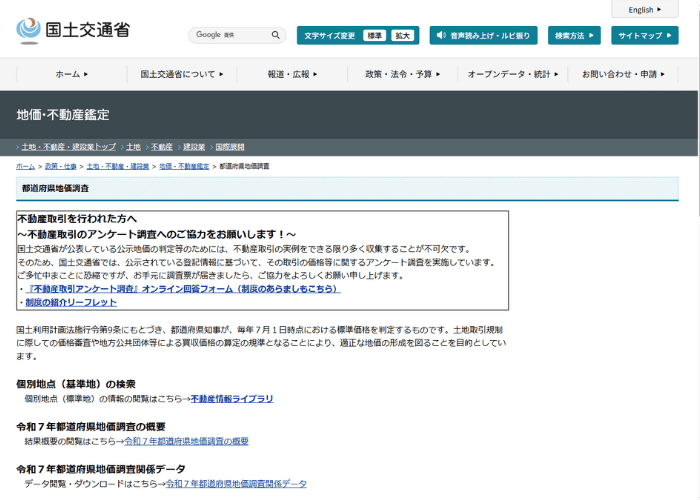This screenshot has width=700, height=500.
Task: Click the 地価・不動産鑑定 breadcrumb link
Action: tap(184, 166)
